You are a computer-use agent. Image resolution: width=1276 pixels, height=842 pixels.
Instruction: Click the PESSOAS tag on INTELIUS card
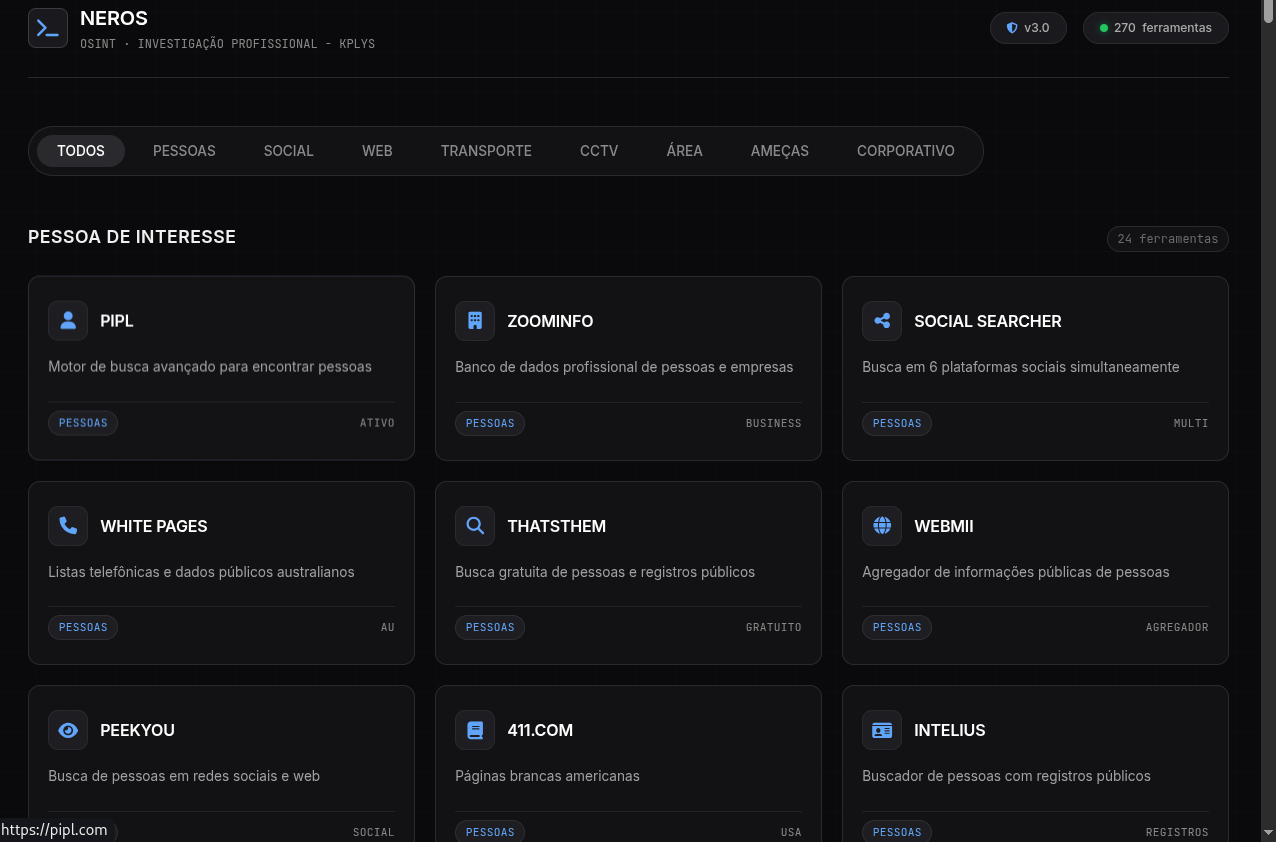pyautogui.click(x=897, y=832)
